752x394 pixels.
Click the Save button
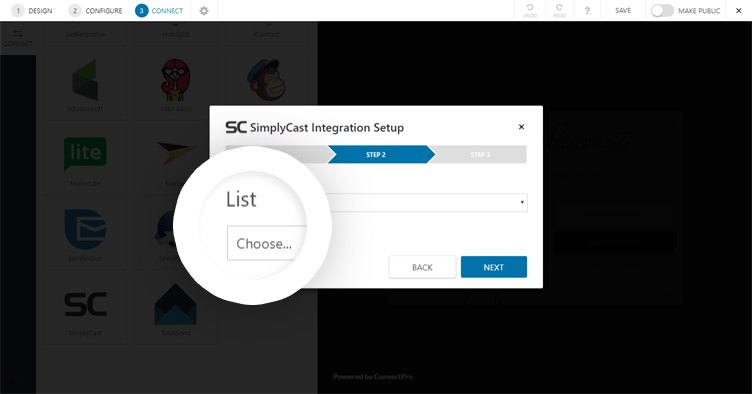click(x=623, y=11)
